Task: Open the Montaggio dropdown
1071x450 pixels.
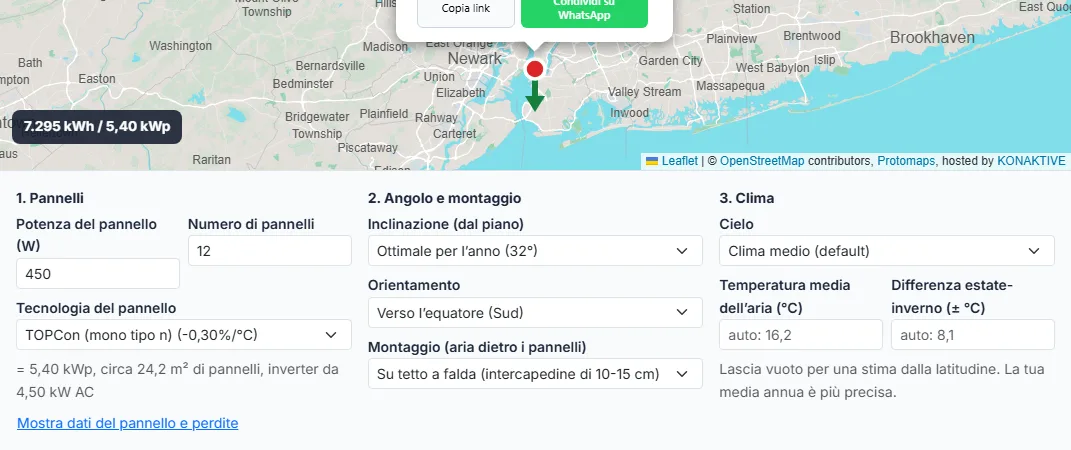Action: tap(535, 374)
